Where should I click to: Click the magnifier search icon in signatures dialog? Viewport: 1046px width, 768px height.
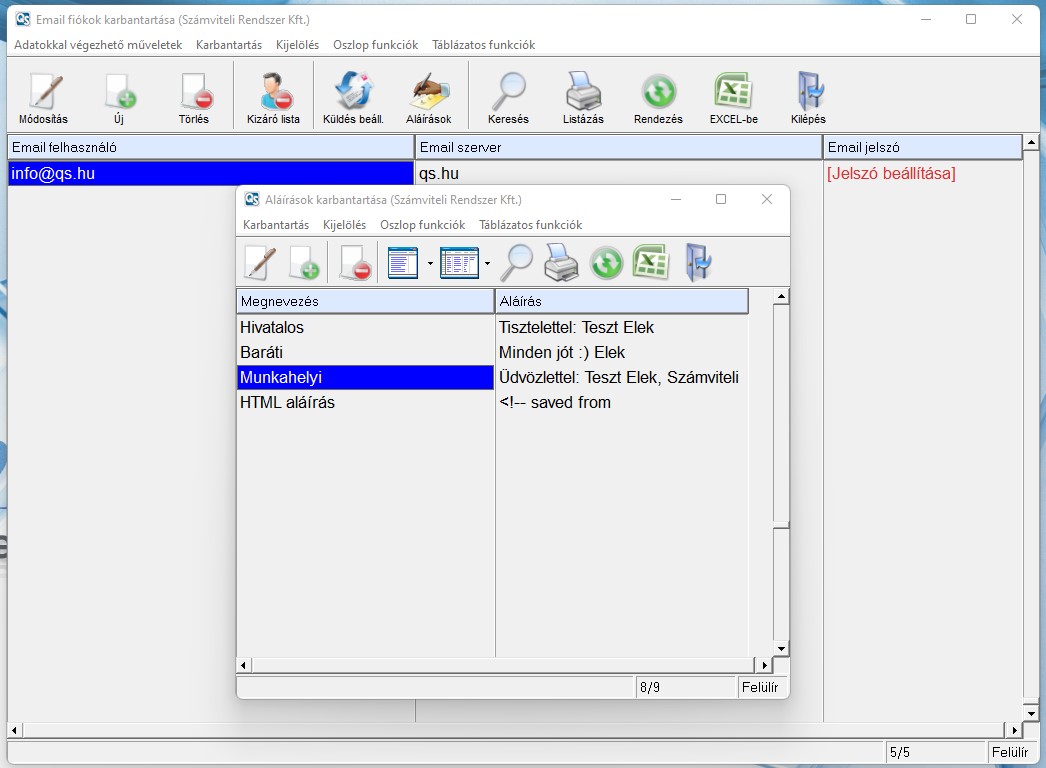[517, 263]
